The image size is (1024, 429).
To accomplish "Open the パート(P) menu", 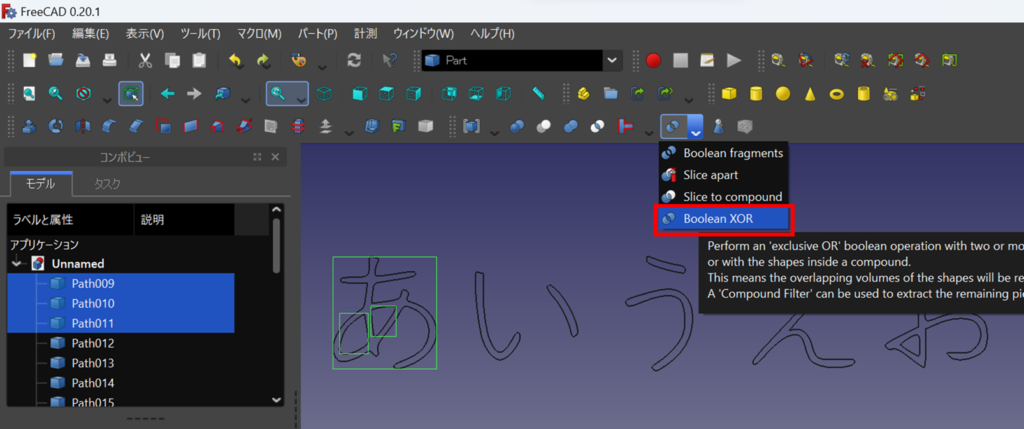I will (317, 34).
